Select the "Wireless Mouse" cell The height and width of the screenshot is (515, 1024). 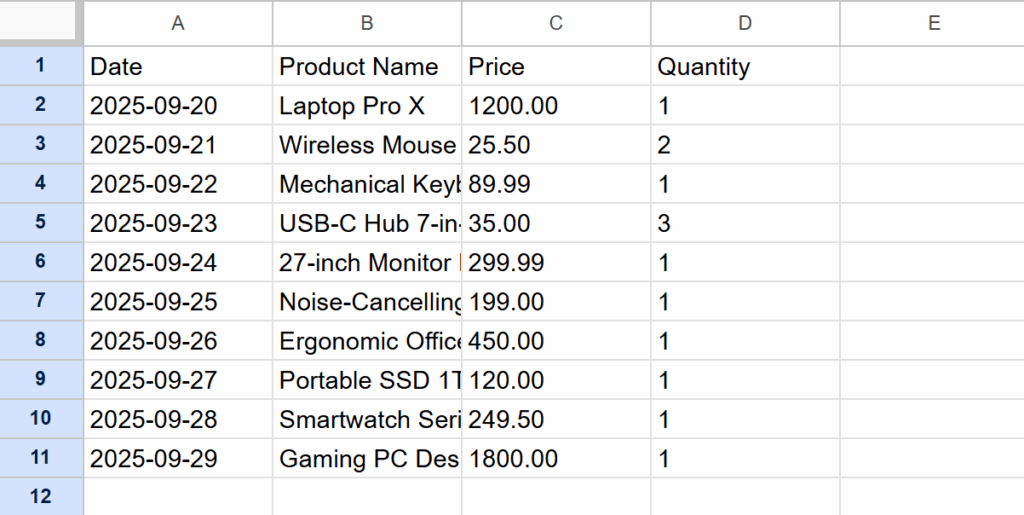[x=367, y=145]
